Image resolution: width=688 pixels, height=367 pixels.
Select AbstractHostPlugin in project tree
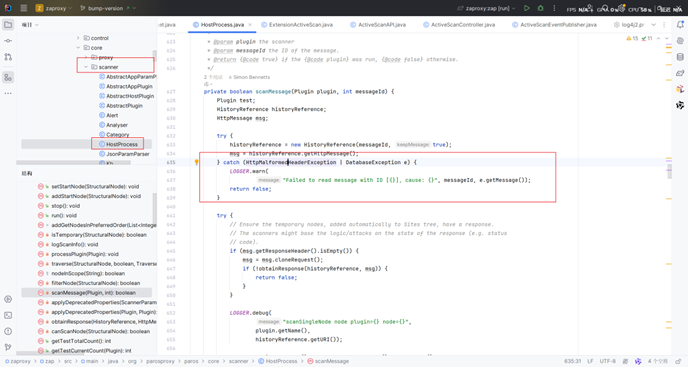126,96
